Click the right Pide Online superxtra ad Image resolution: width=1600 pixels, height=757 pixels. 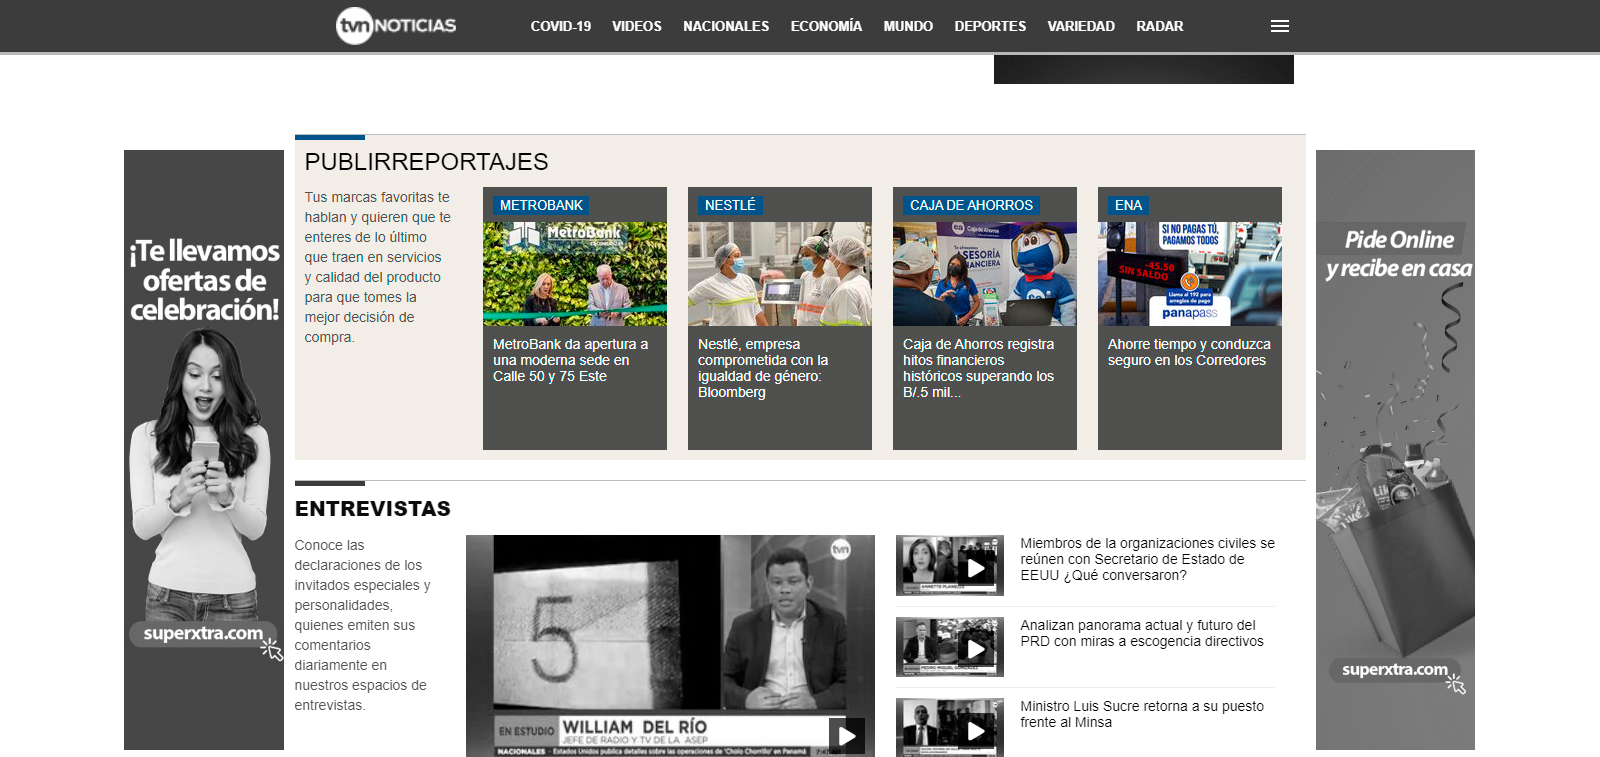[x=1395, y=450]
